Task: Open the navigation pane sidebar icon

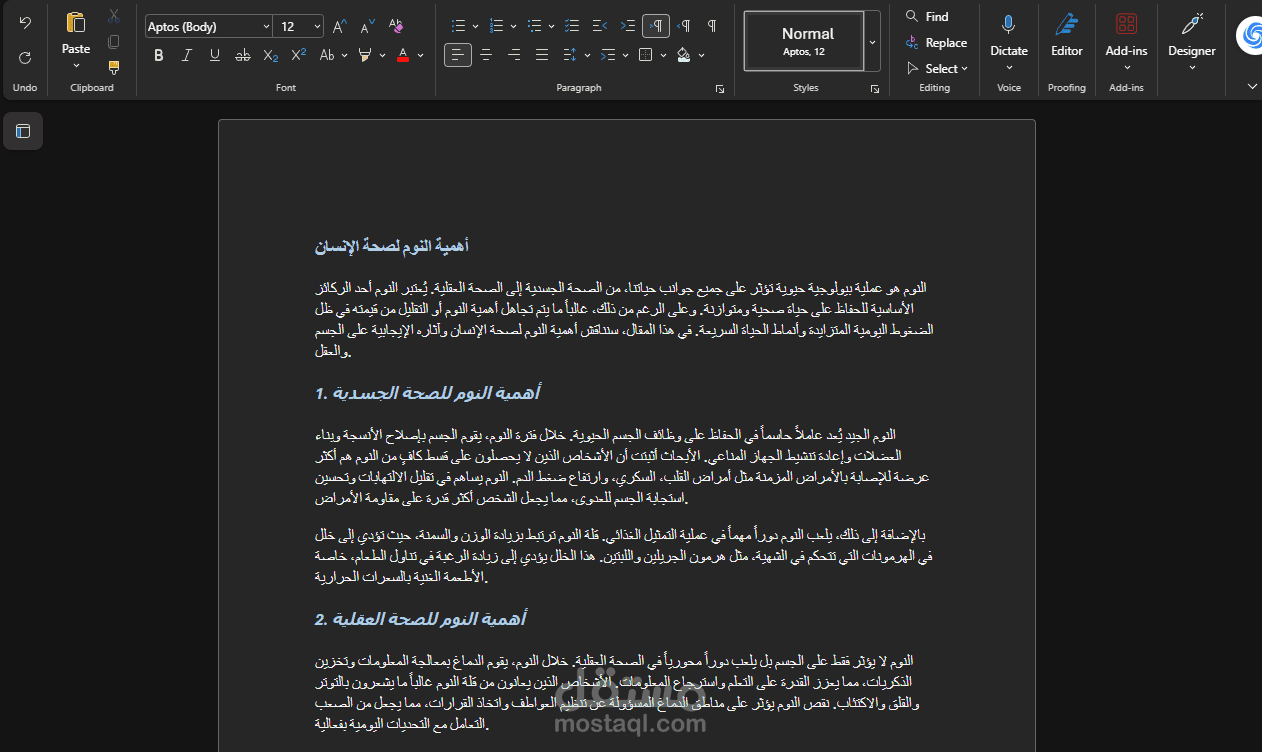Action: tap(23, 131)
